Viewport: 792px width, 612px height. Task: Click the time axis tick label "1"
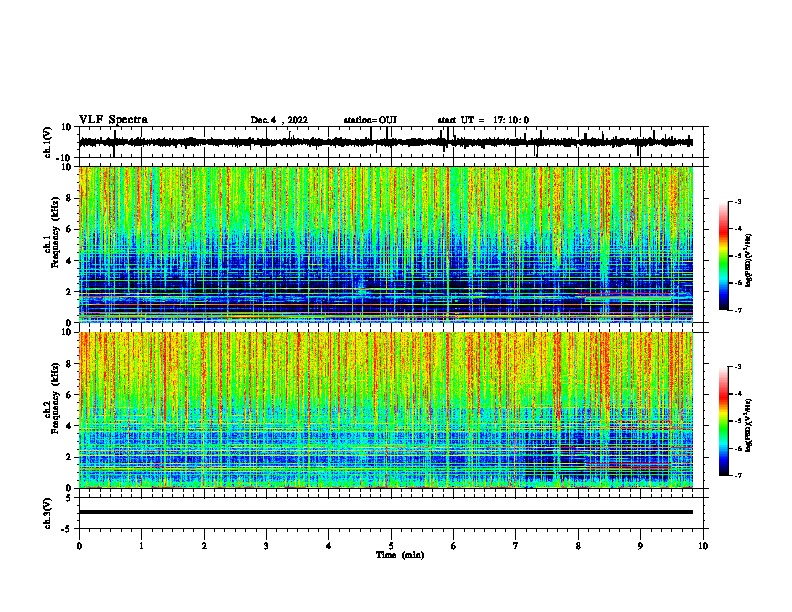tap(142, 546)
